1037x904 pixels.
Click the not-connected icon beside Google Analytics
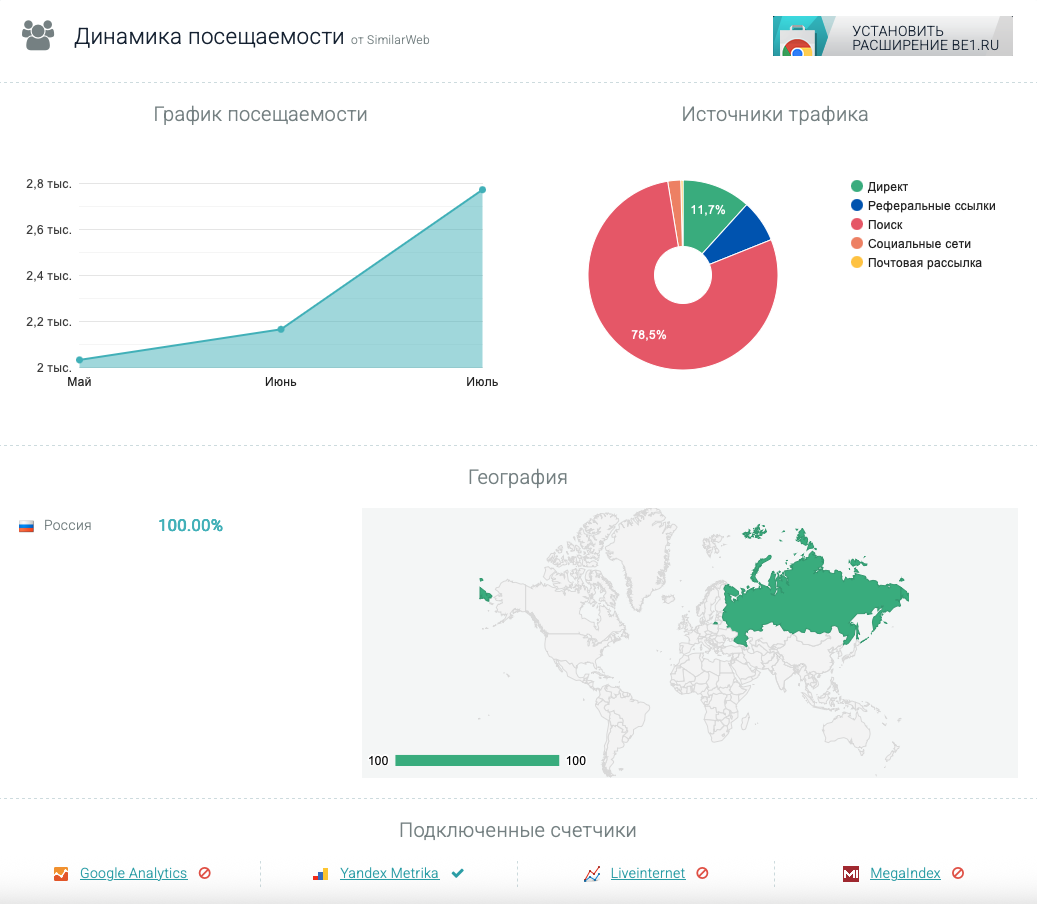205,873
